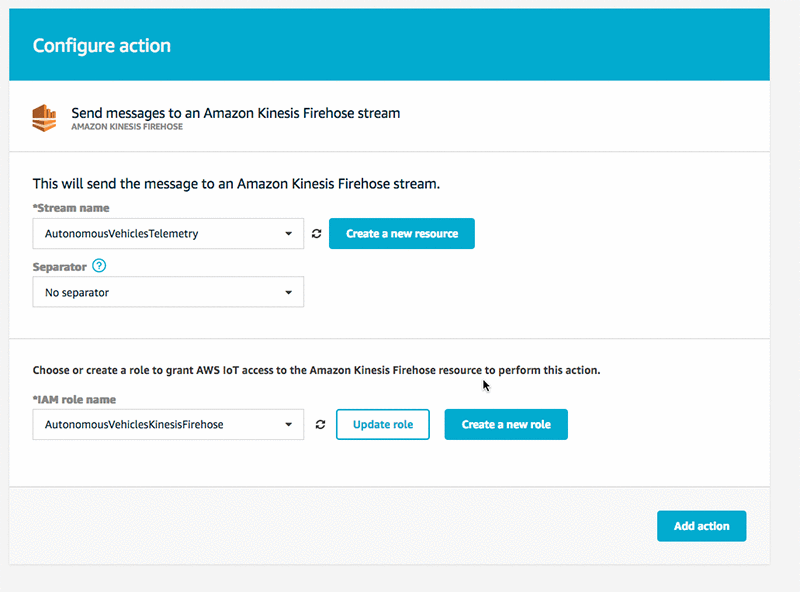Click the Send messages to Kinesis Firehose heading
Screen dimensions: 800x592
236,113
